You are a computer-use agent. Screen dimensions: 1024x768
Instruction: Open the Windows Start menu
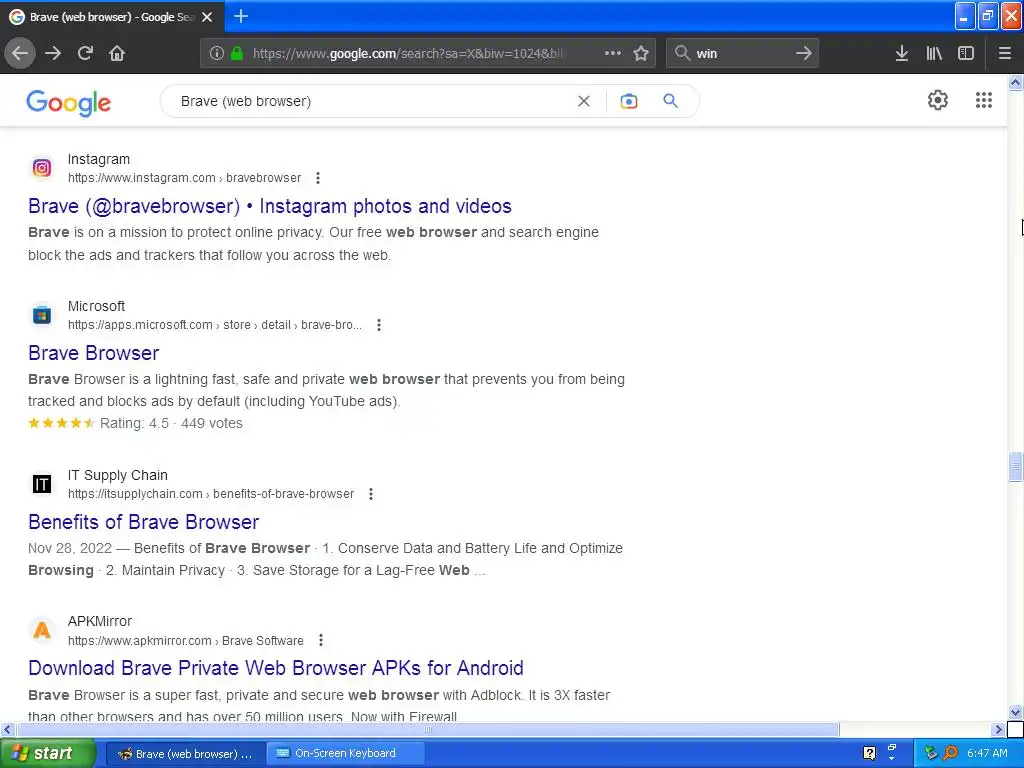(x=48, y=753)
